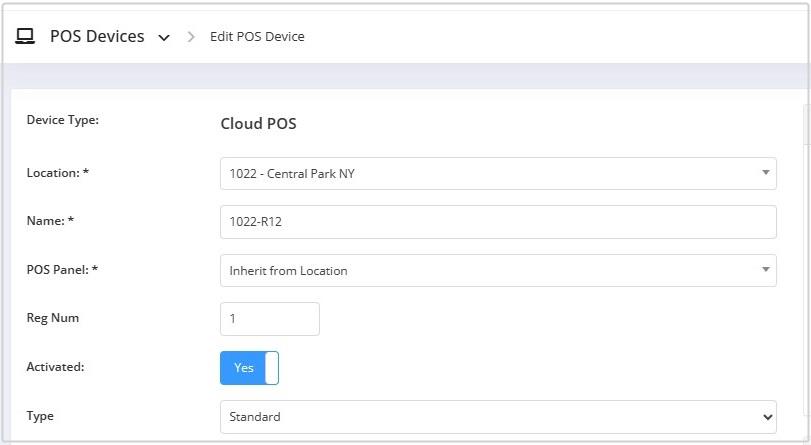This screenshot has width=811, height=445.
Task: Click the Reg Num input field
Action: tap(270, 319)
